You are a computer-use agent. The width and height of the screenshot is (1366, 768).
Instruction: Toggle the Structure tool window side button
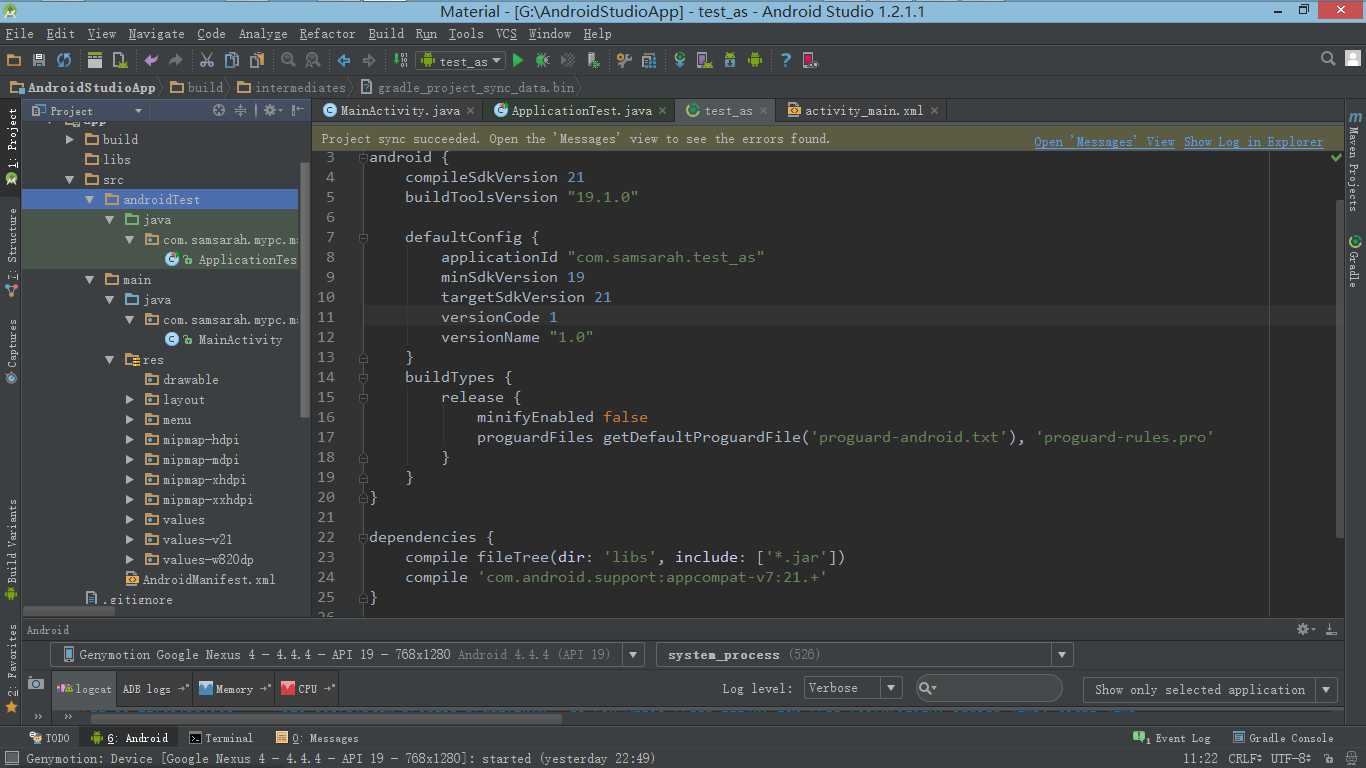pyautogui.click(x=12, y=251)
